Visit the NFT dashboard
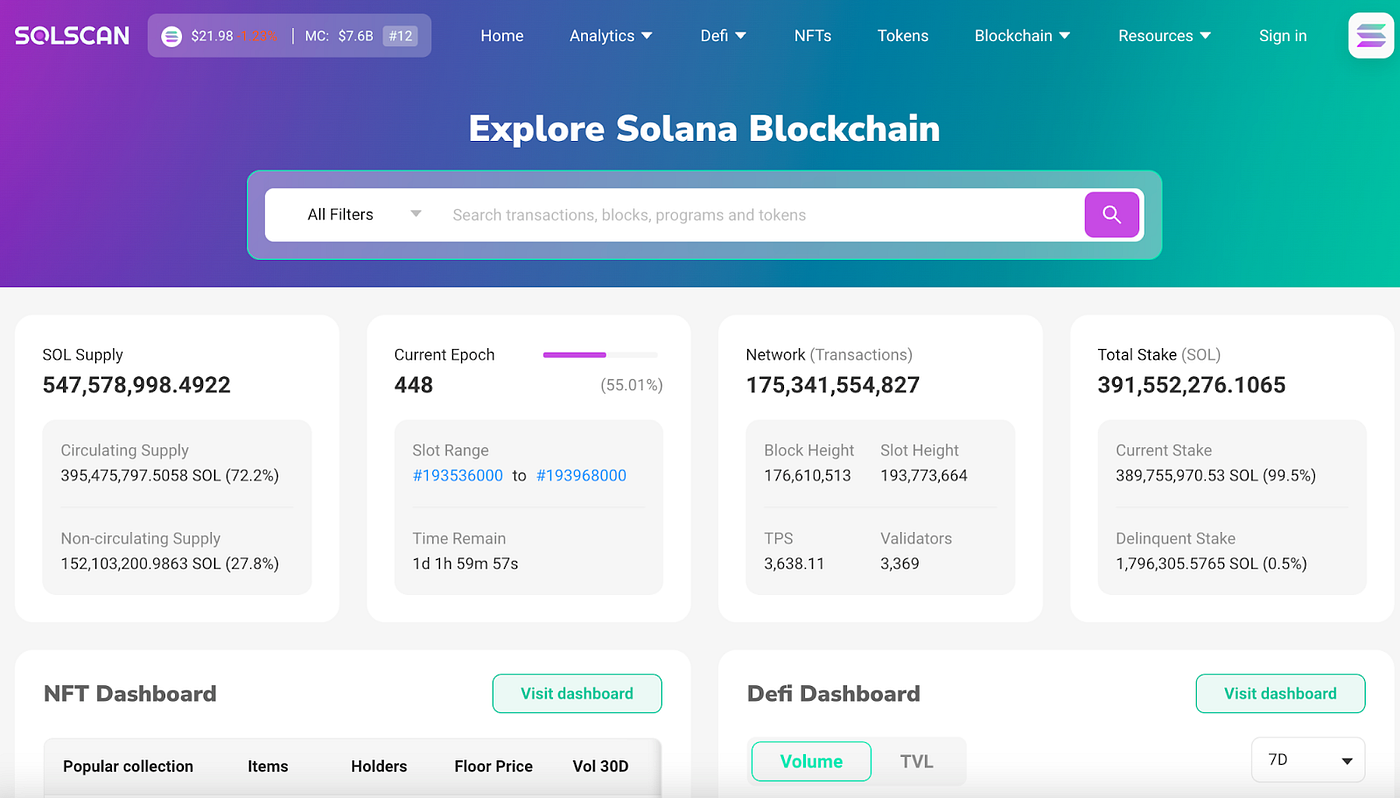Screen dimensions: 1400x798 pos(577,693)
